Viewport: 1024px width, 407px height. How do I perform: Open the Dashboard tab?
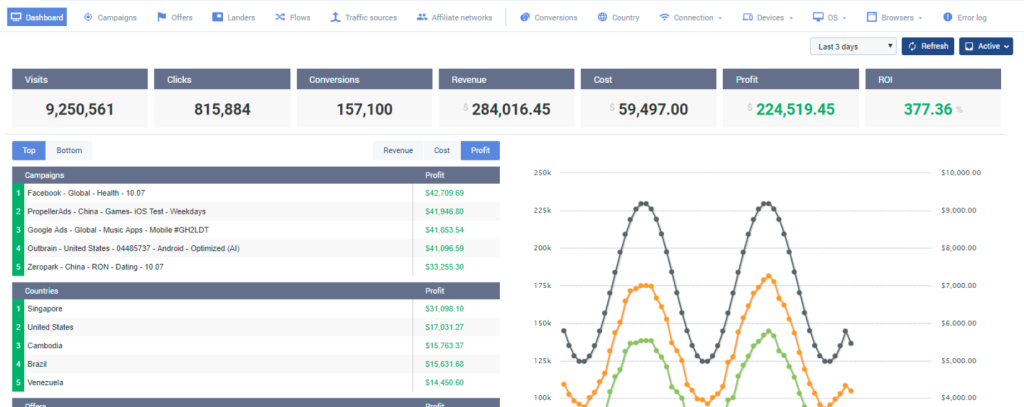point(37,17)
